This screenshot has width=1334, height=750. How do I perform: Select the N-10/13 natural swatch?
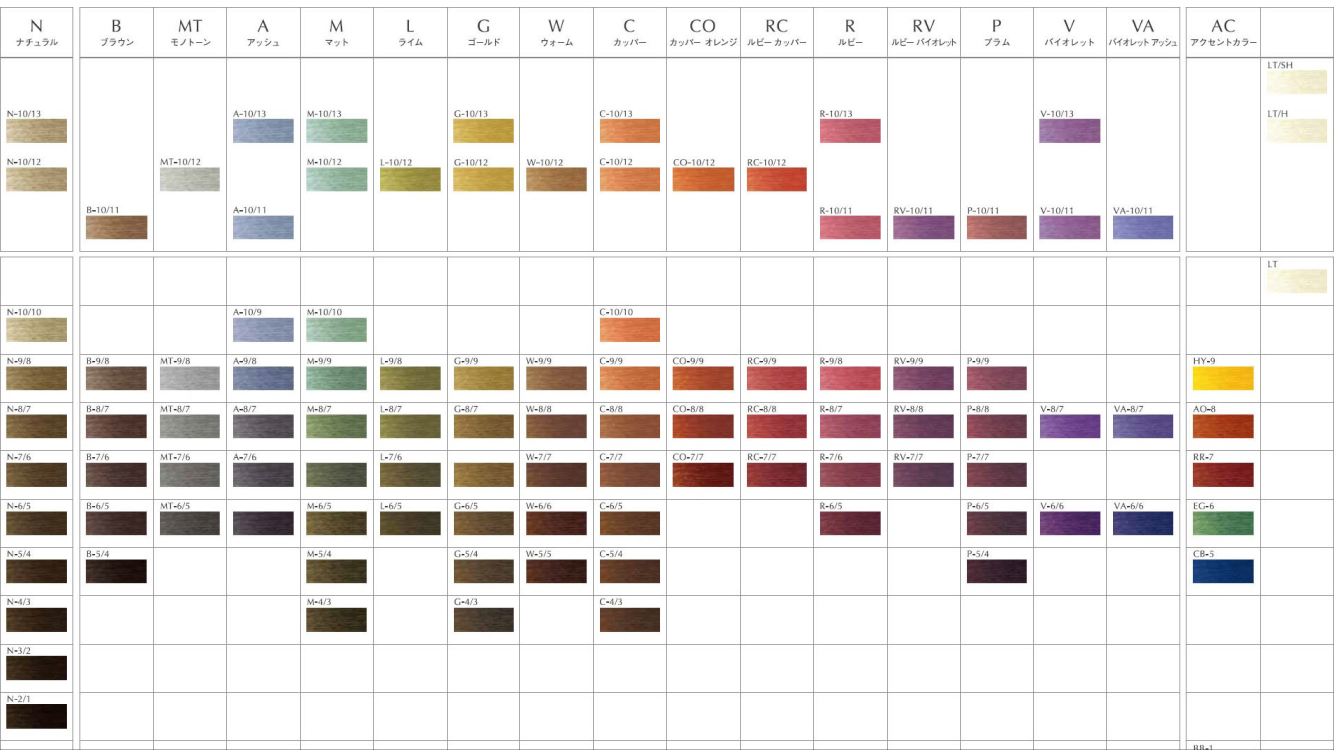point(36,131)
